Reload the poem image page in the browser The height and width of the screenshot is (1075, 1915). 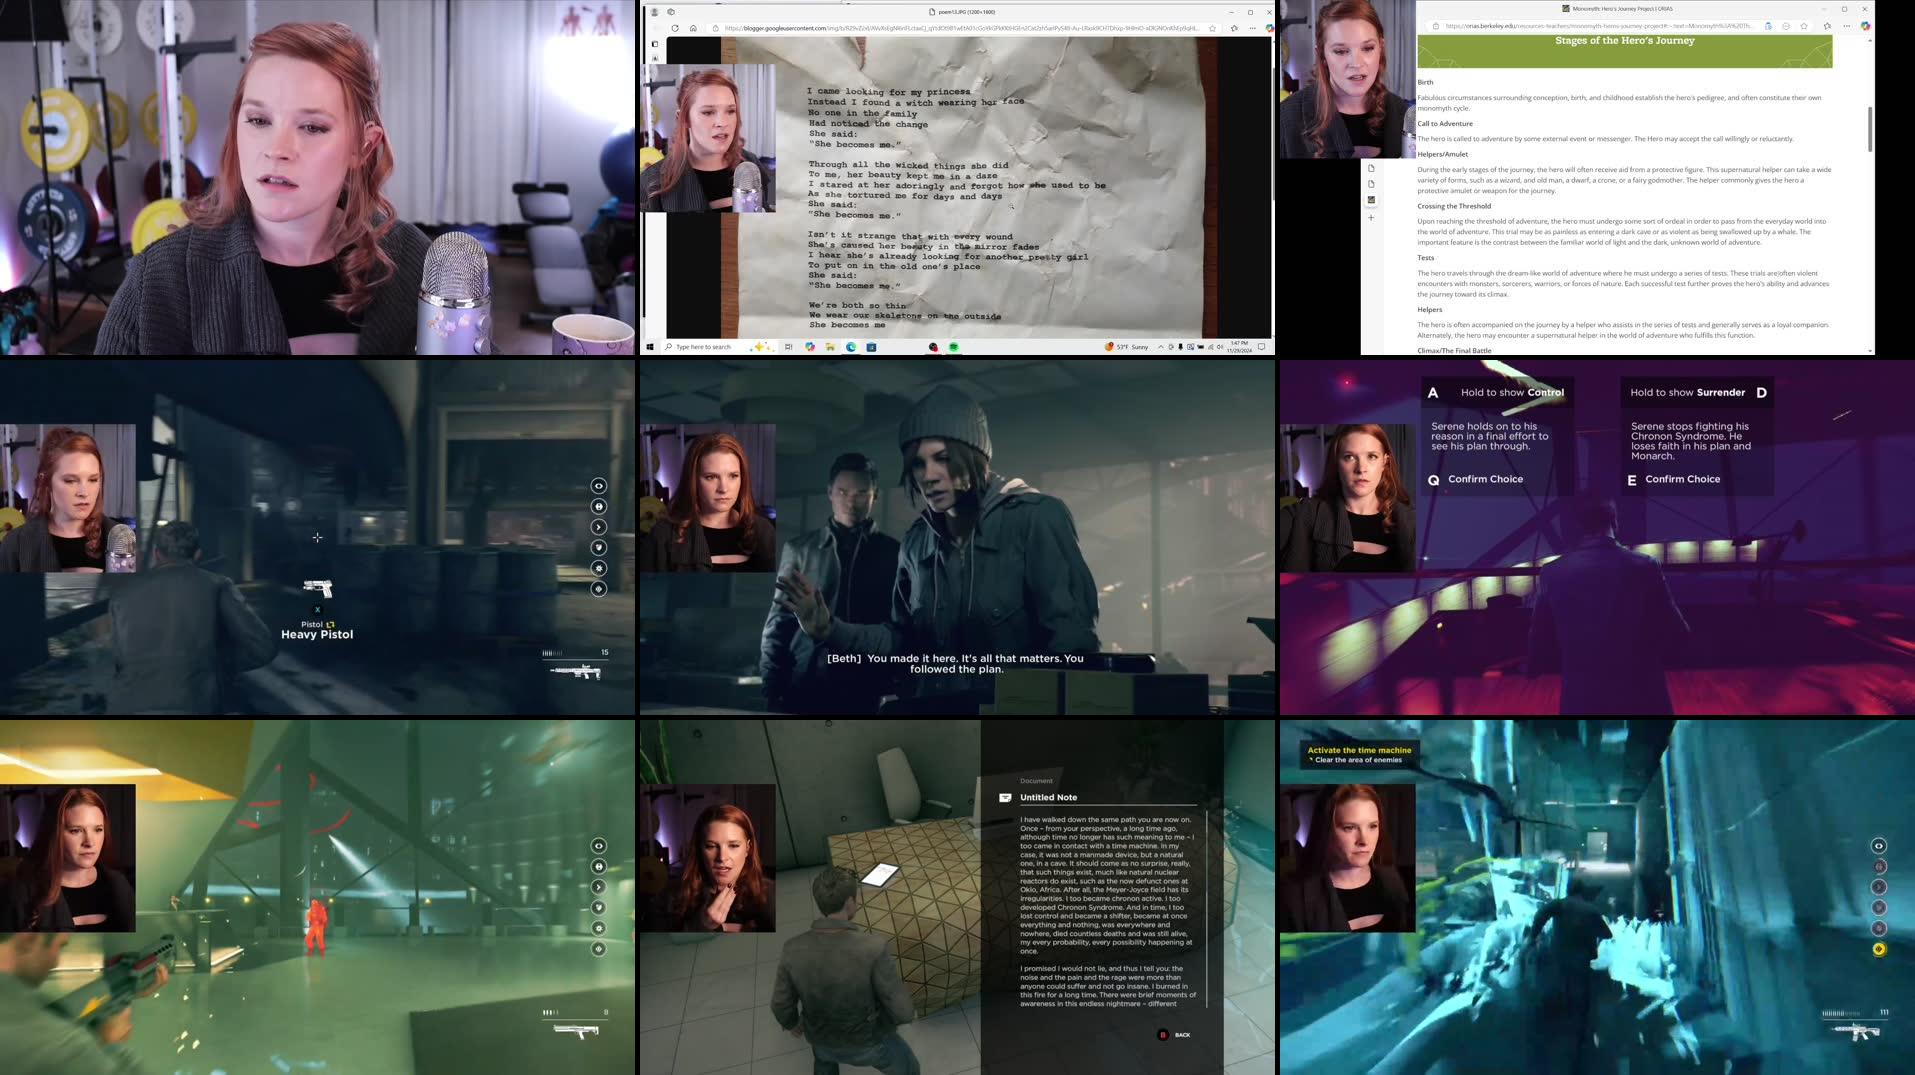(x=675, y=28)
